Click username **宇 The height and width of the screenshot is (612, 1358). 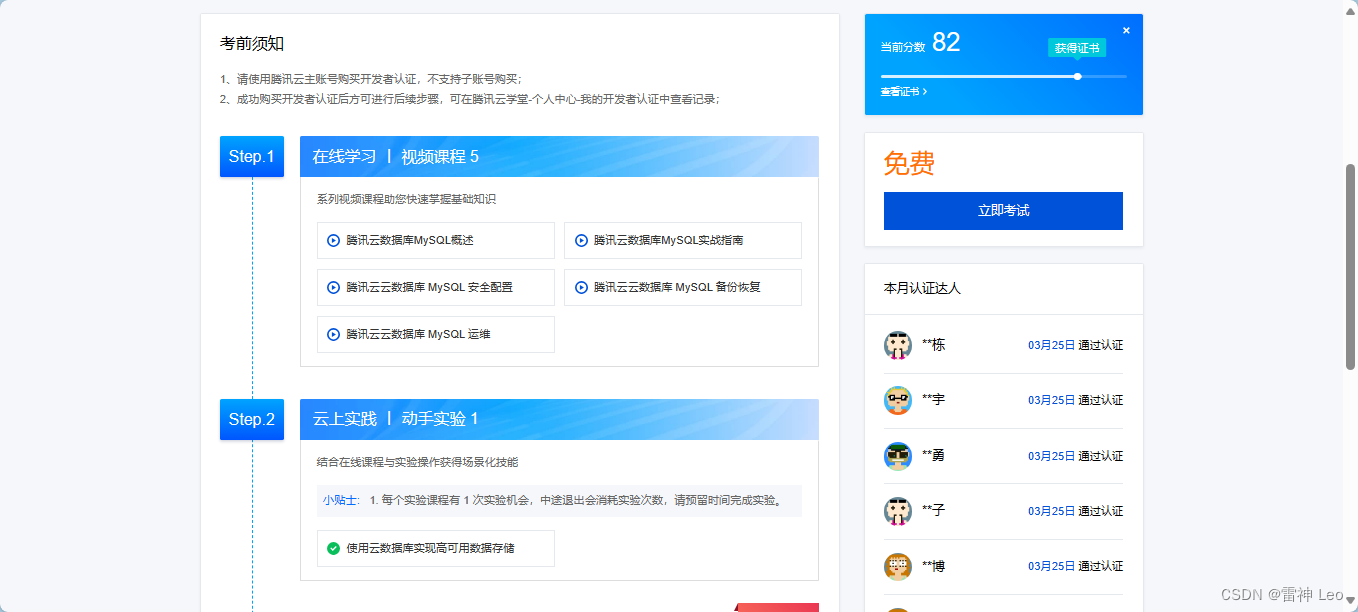(x=933, y=400)
